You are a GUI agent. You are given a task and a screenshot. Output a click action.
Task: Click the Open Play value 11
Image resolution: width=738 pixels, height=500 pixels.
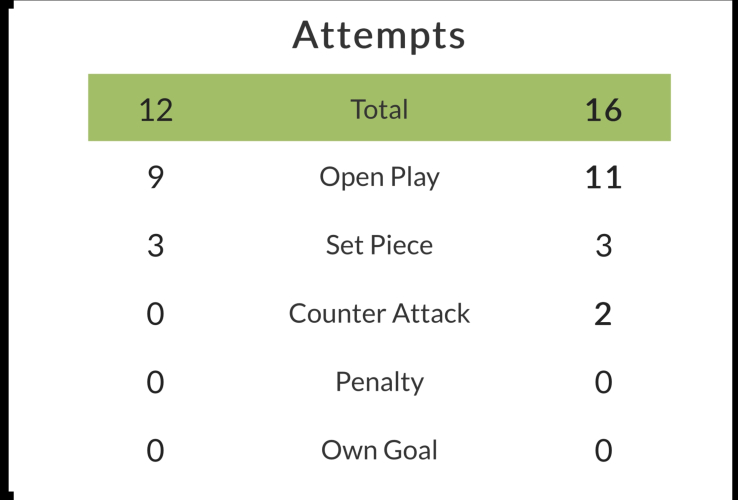tap(604, 178)
